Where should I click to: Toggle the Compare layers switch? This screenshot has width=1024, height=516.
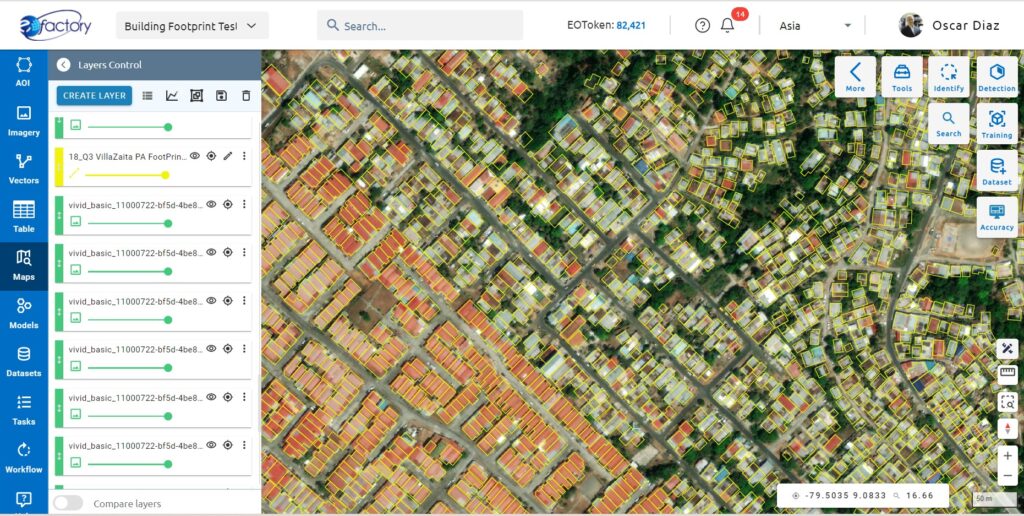[69, 504]
